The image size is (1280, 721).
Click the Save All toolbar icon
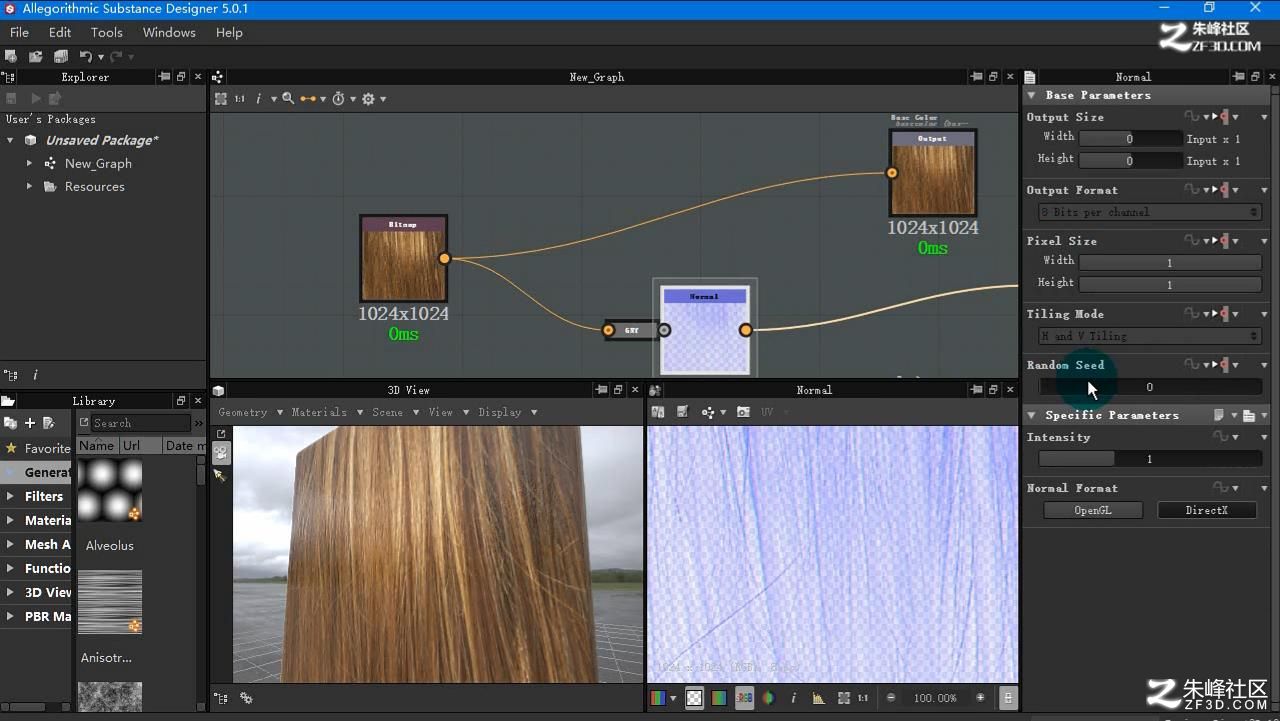[x=61, y=57]
